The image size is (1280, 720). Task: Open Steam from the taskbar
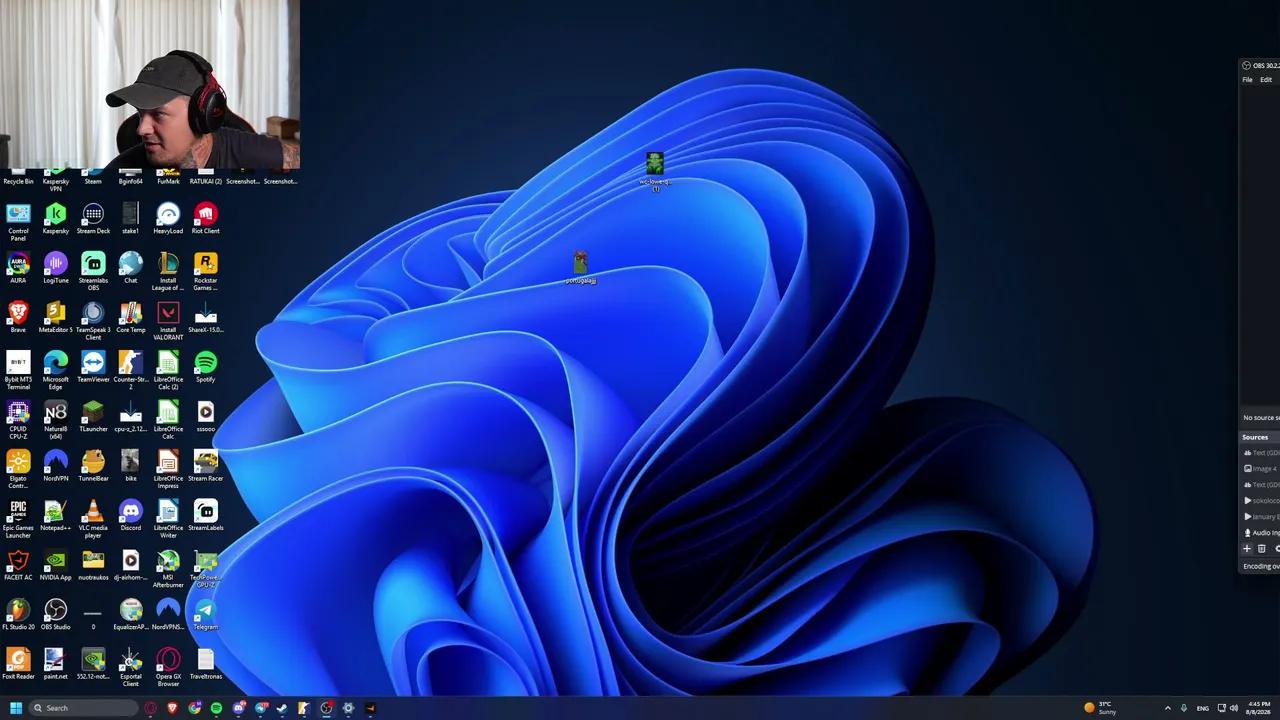click(282, 708)
